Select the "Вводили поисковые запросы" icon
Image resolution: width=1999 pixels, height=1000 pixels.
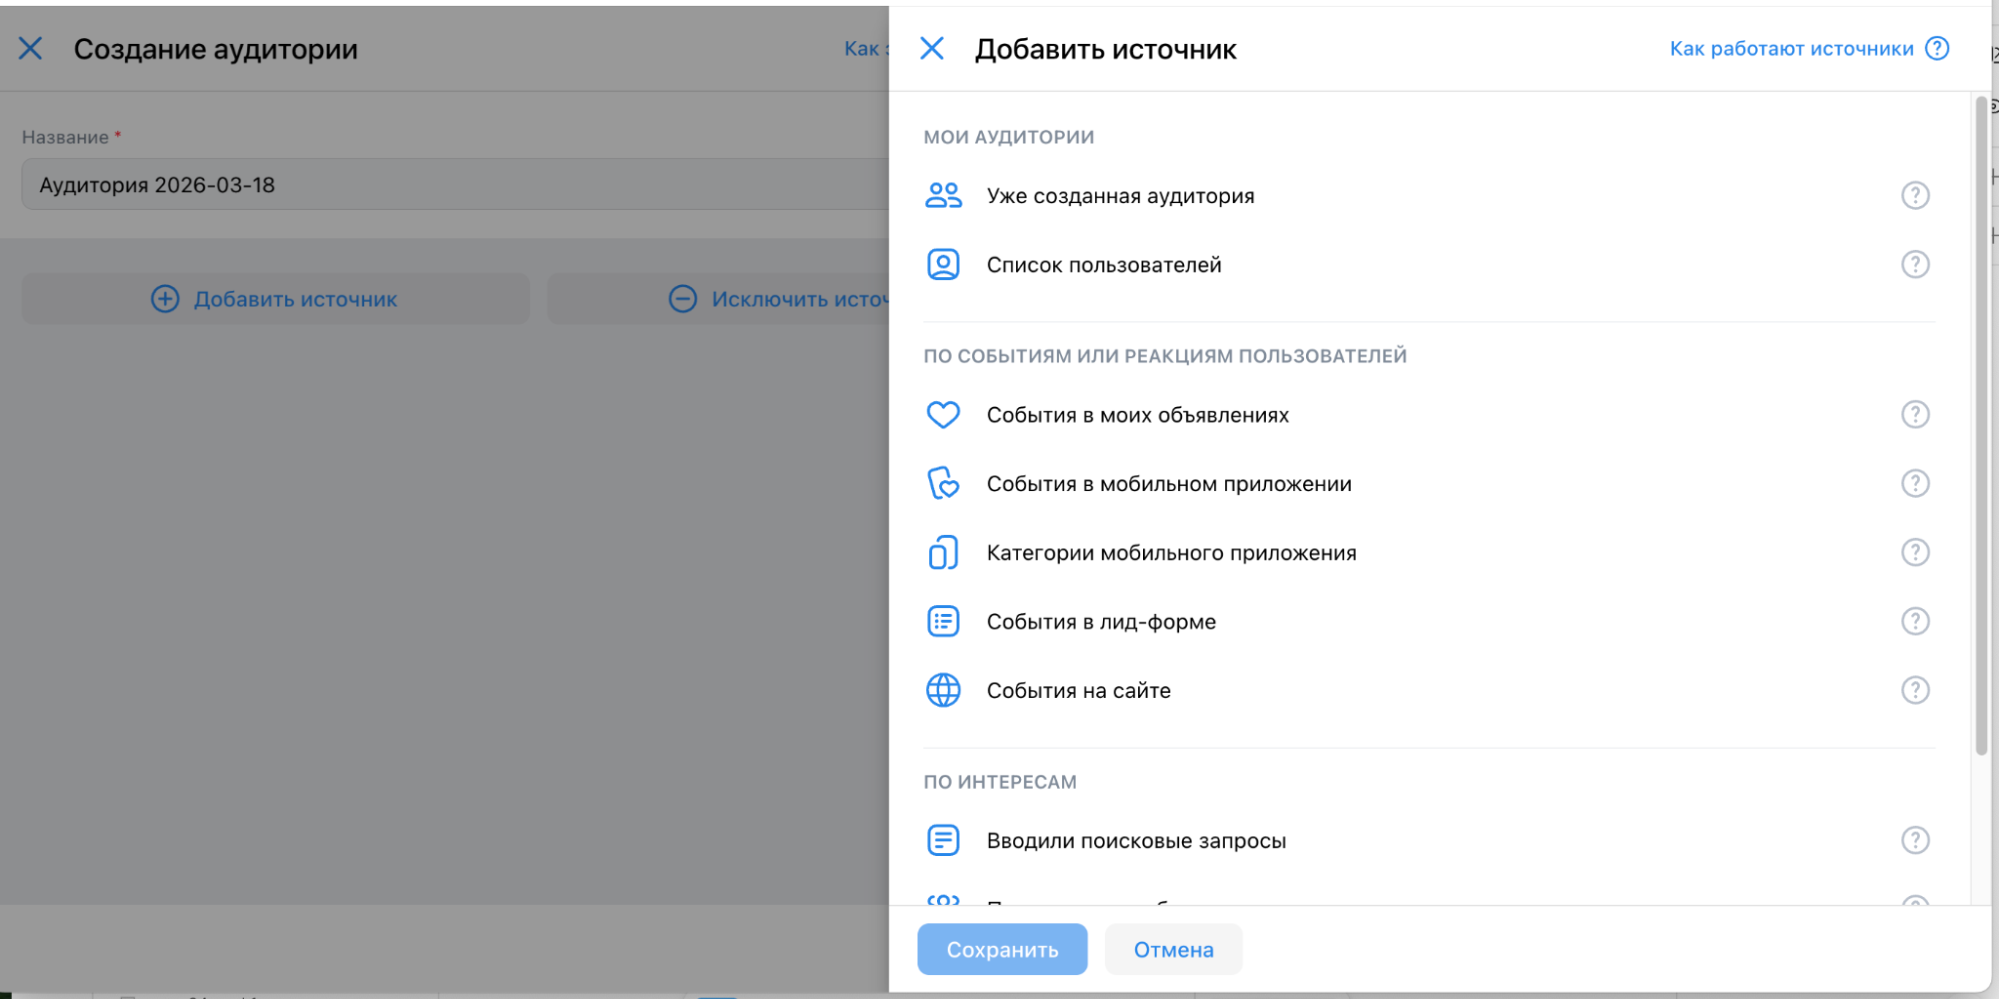pyautogui.click(x=942, y=840)
